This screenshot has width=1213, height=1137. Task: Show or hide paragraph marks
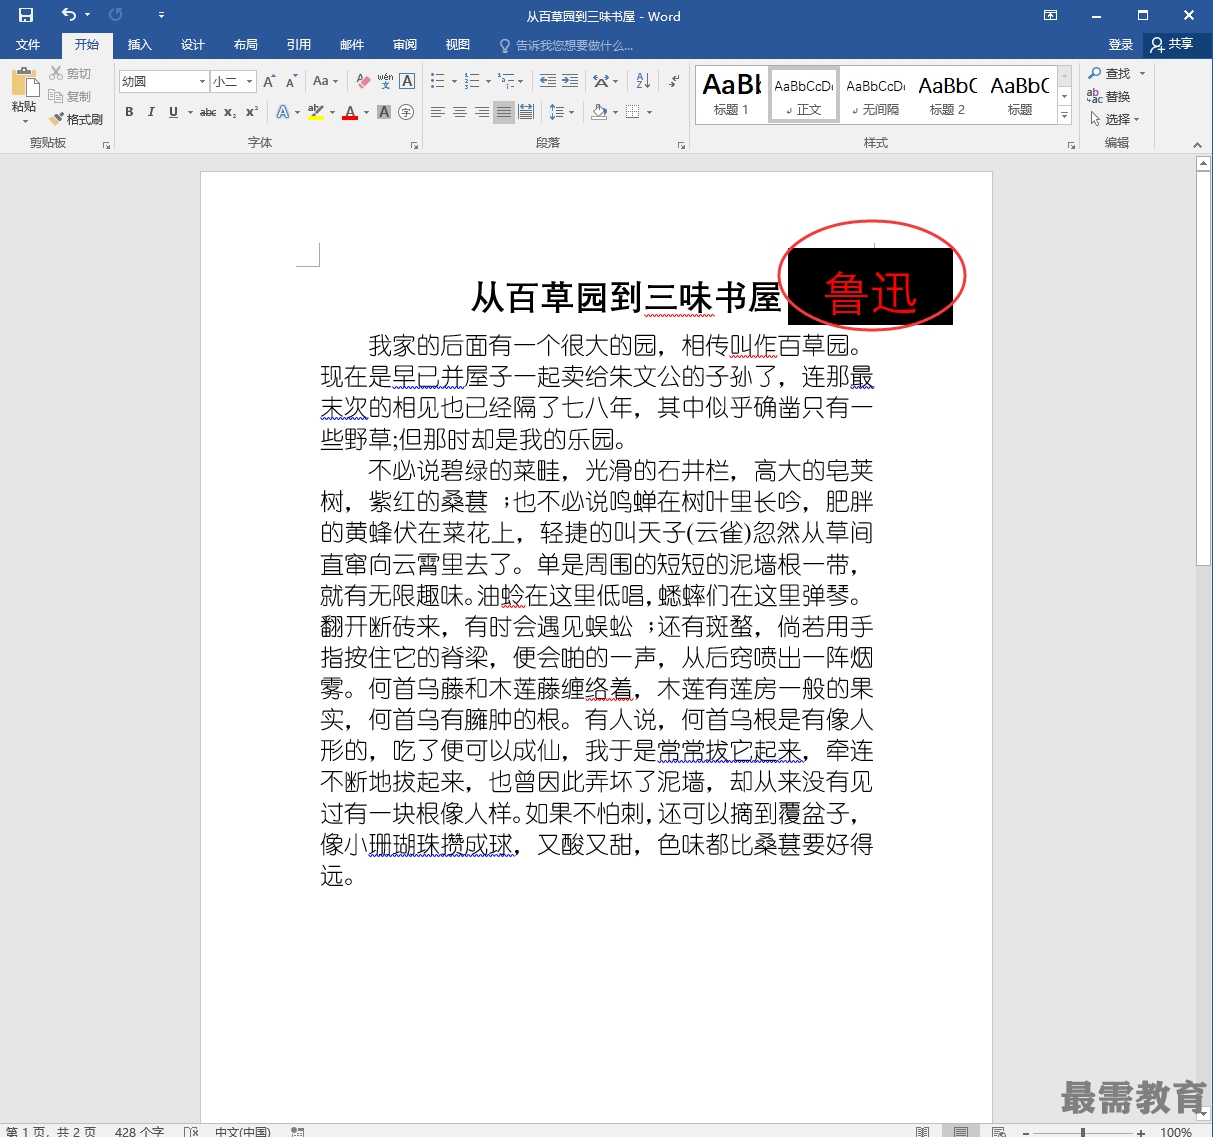(675, 81)
